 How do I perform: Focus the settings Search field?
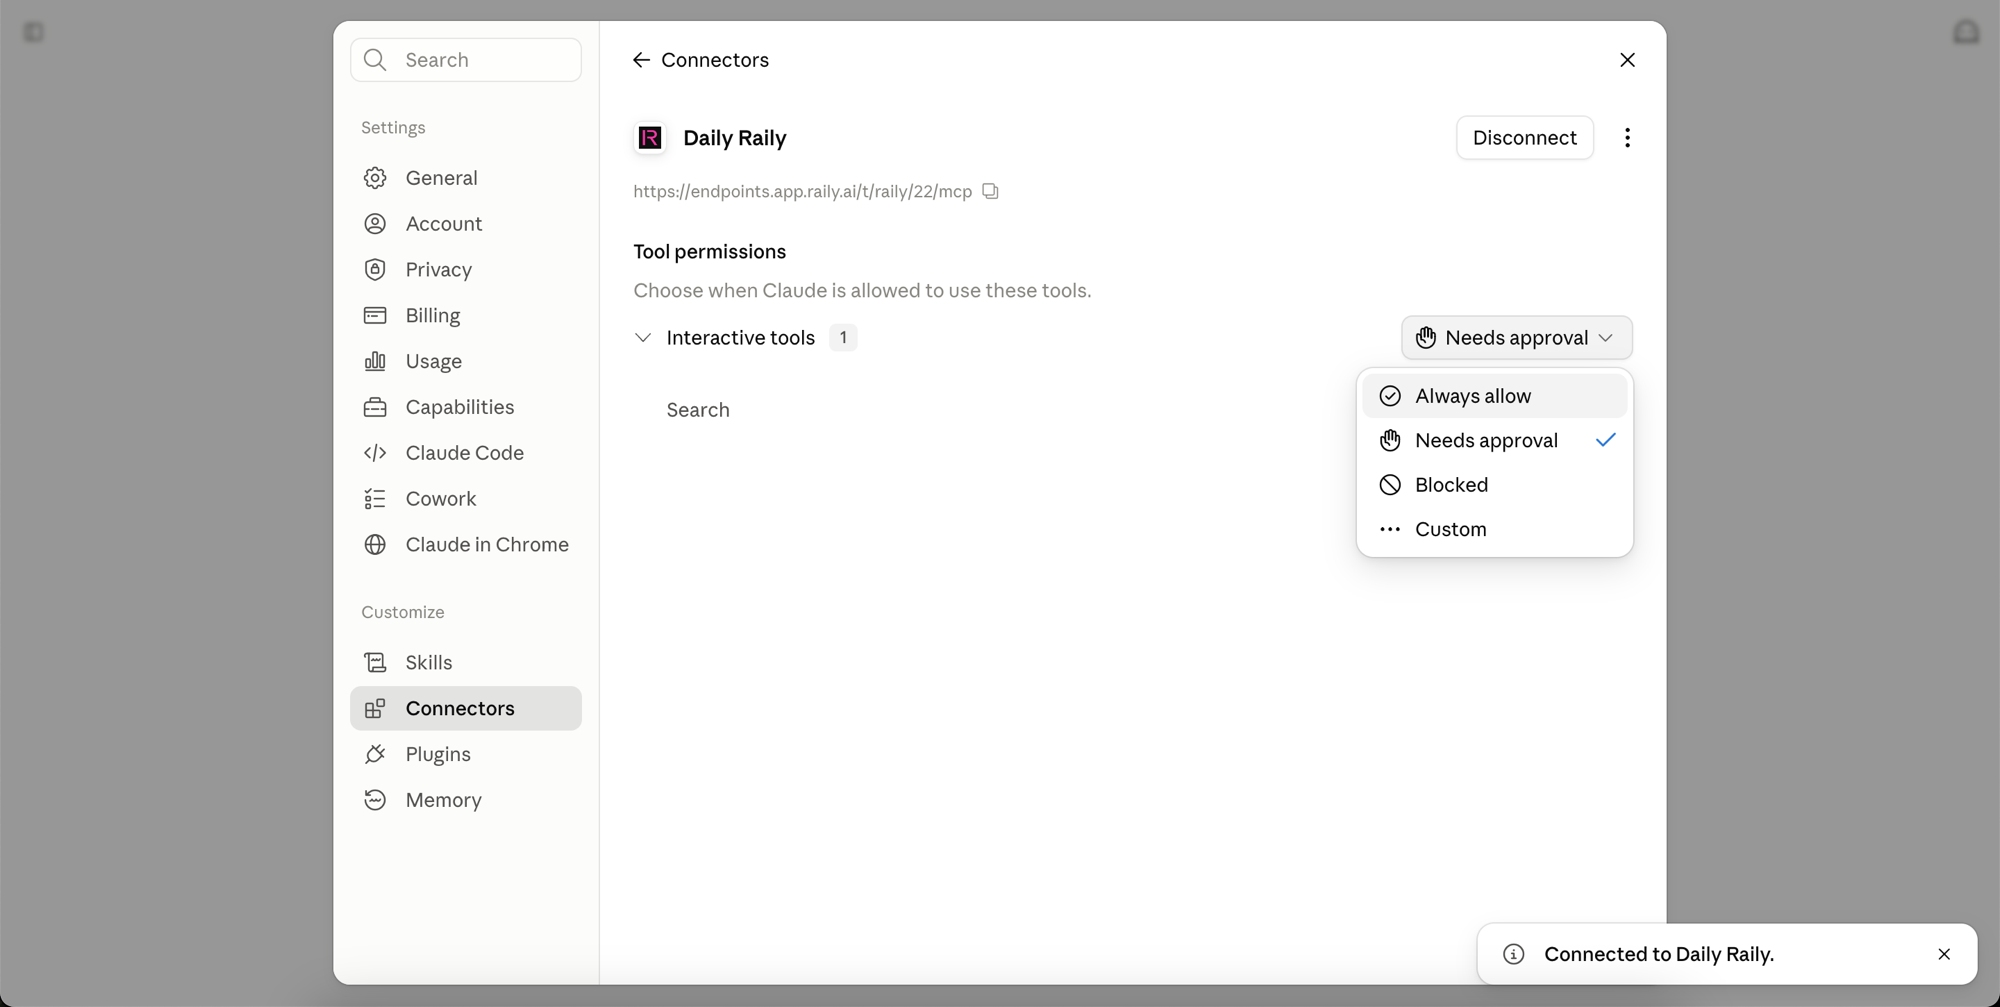(466, 60)
